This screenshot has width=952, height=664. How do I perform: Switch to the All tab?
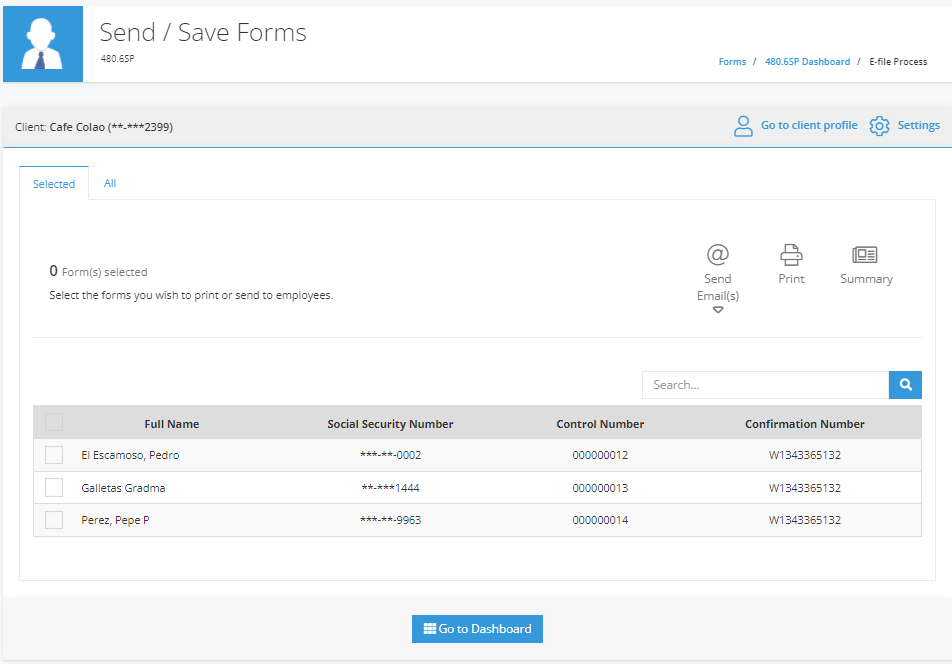pyautogui.click(x=110, y=183)
